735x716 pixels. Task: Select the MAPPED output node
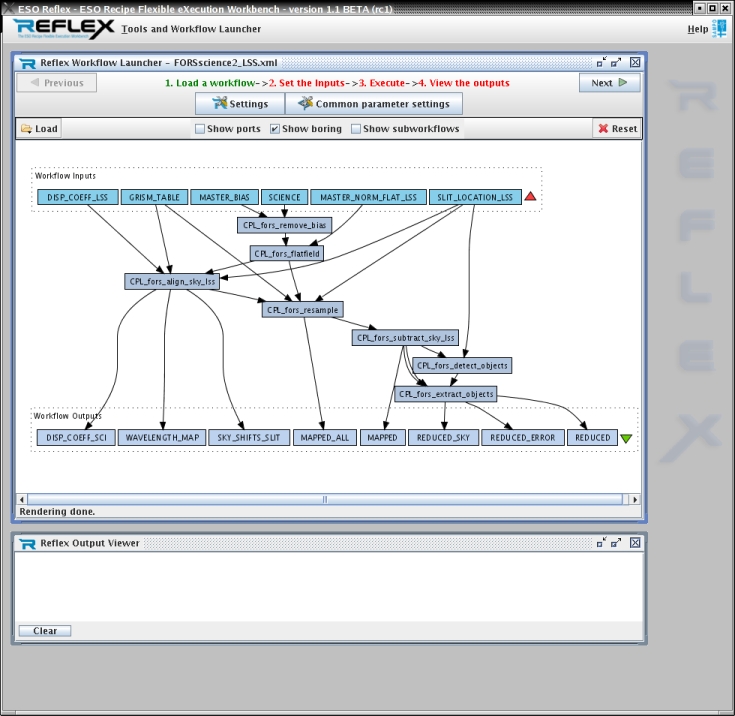[x=382, y=437]
